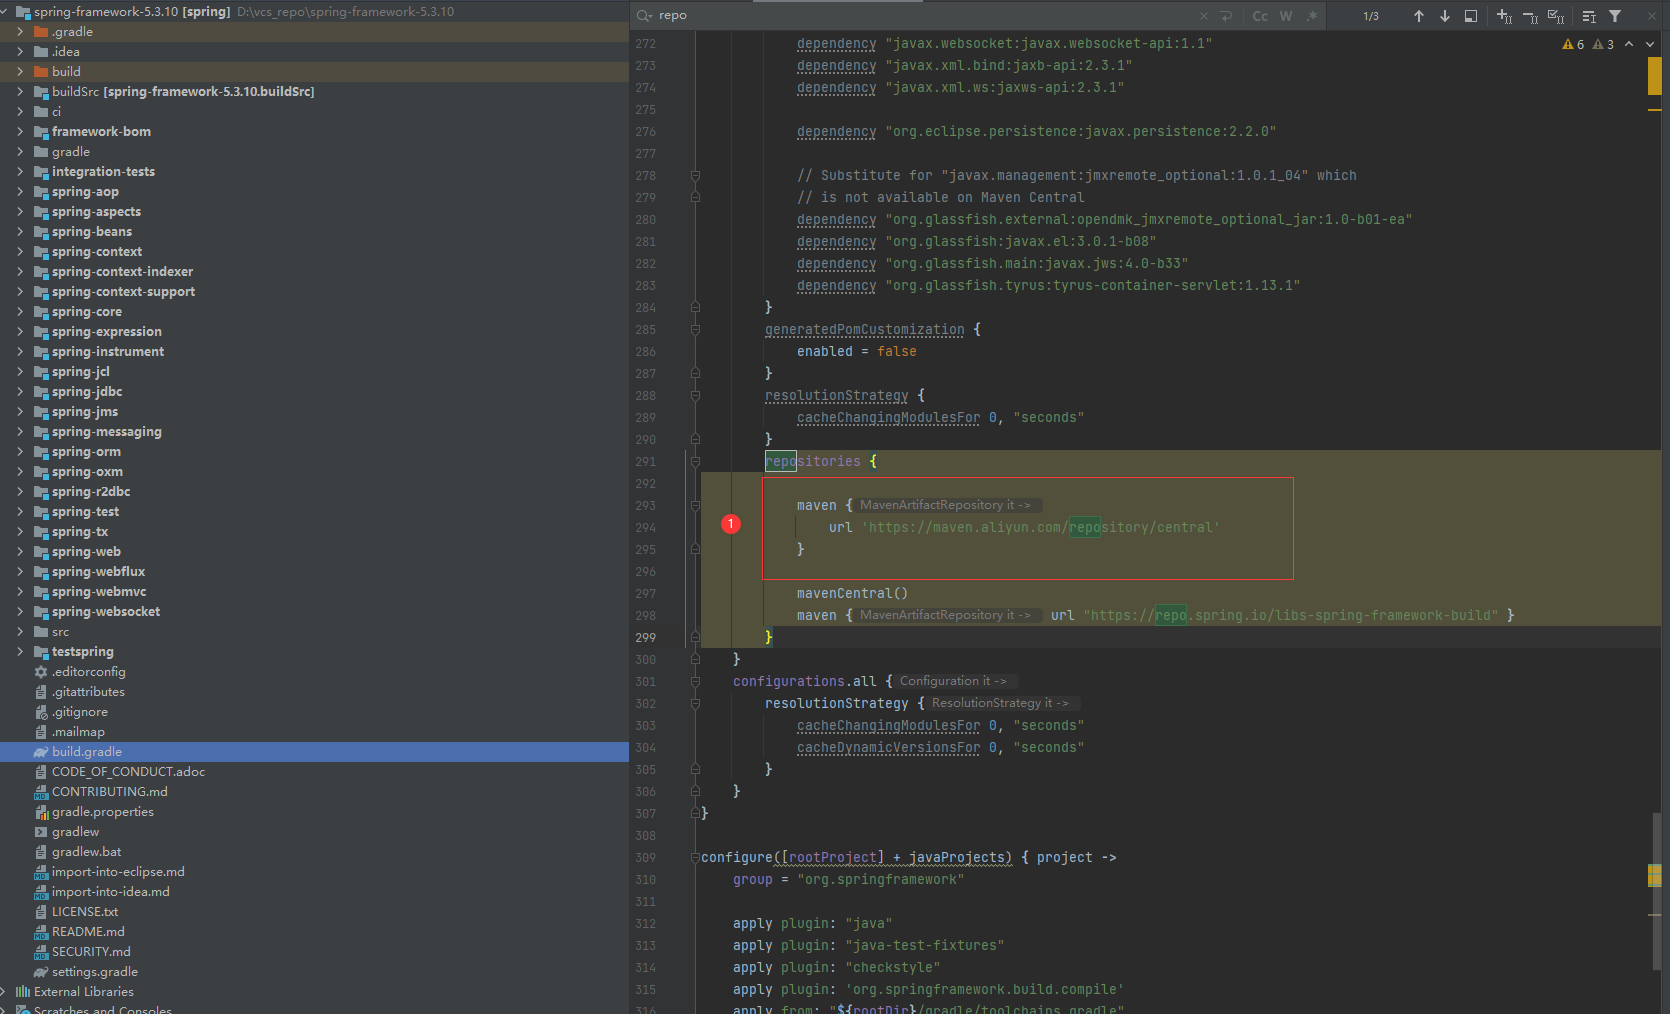Jump to next highlighted error arrow
Viewport: 1670px width, 1014px height.
pos(1650,44)
